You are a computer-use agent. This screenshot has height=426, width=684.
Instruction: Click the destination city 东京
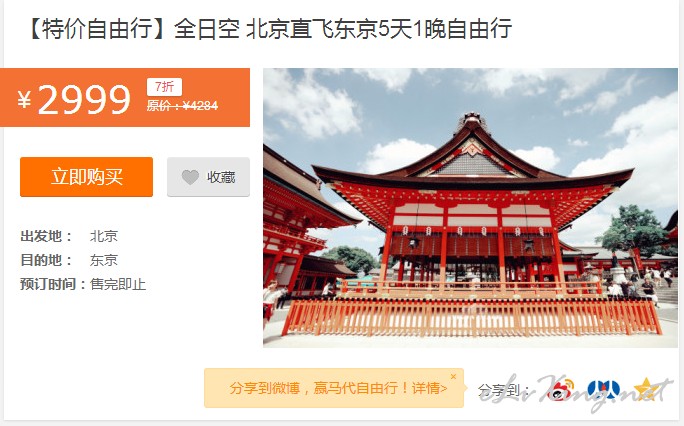(104, 260)
